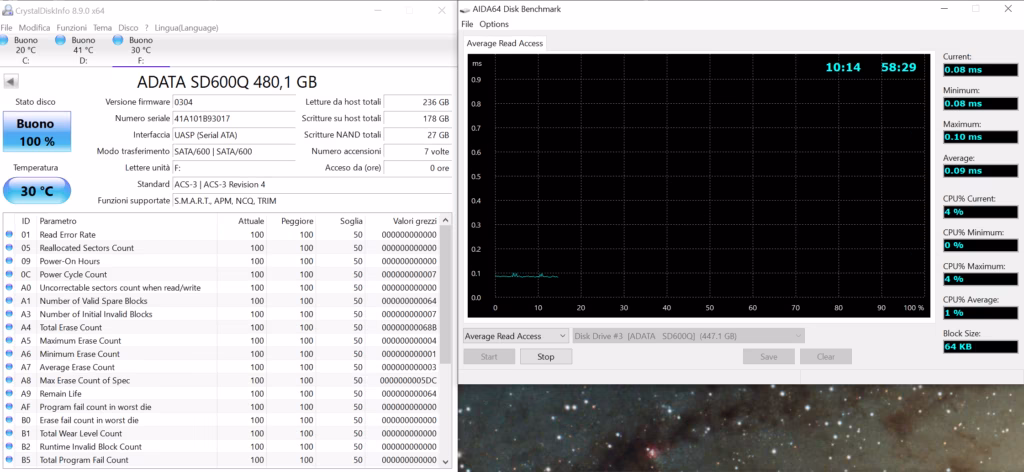Open the Modifica menu
1024x472 pixels.
[35, 28]
